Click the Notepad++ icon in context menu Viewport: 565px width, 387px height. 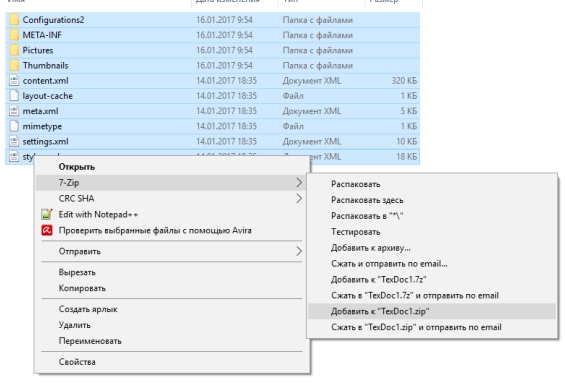47,214
